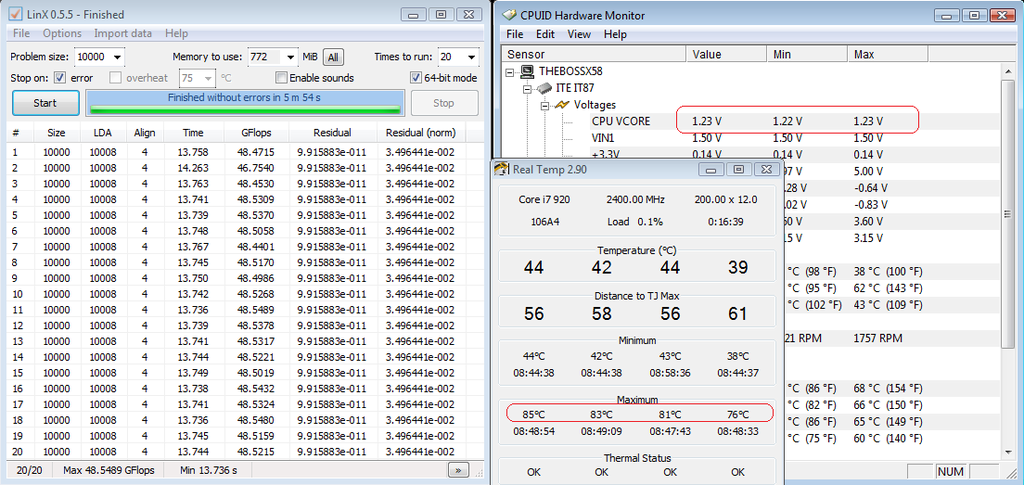Click the LinX app icon in title bar

tap(16, 14)
